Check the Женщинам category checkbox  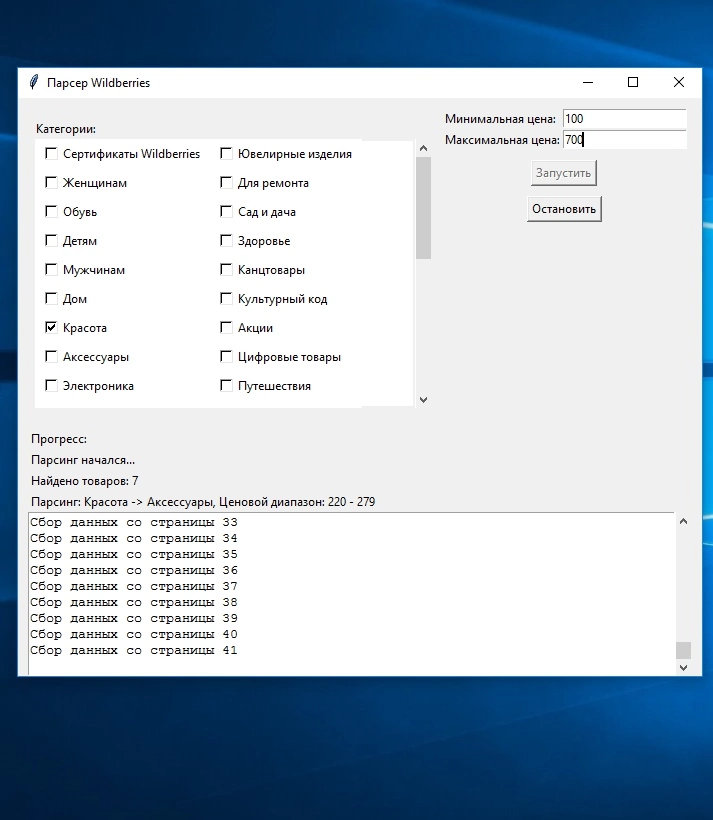coord(51,183)
